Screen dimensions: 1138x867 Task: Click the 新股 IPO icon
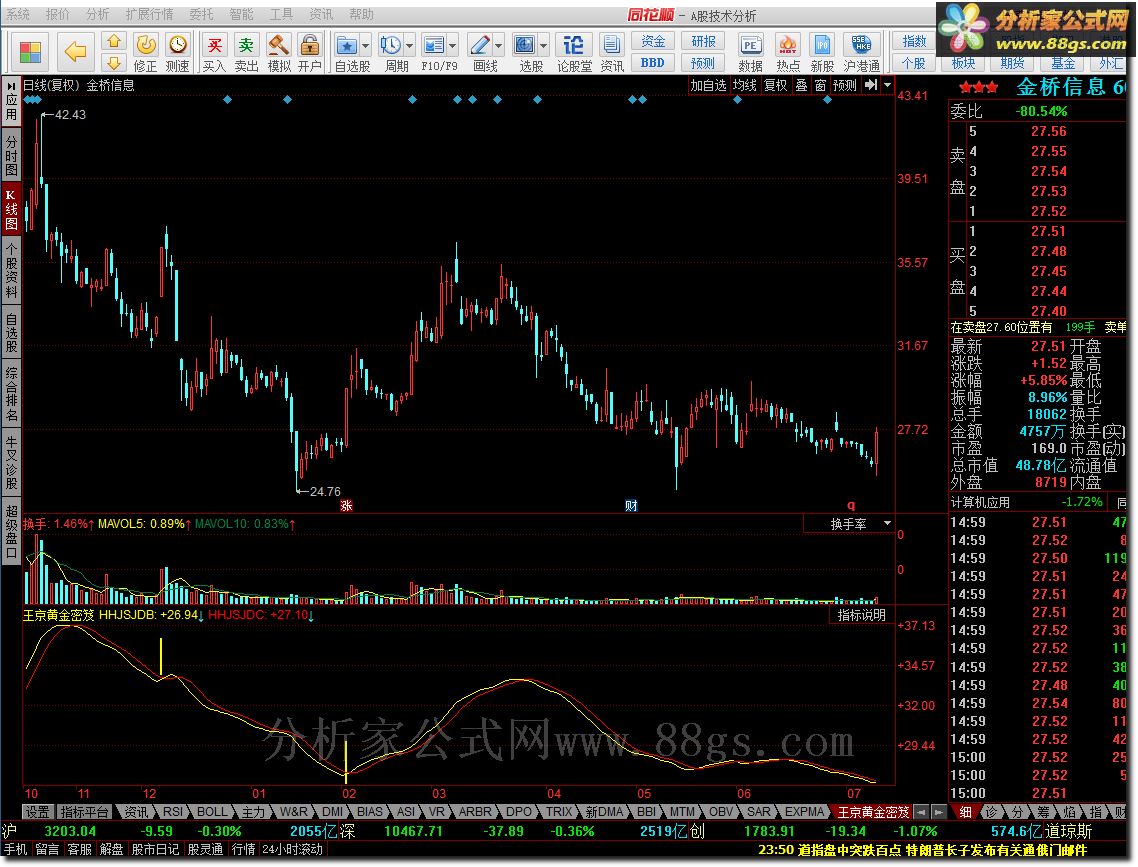point(822,45)
